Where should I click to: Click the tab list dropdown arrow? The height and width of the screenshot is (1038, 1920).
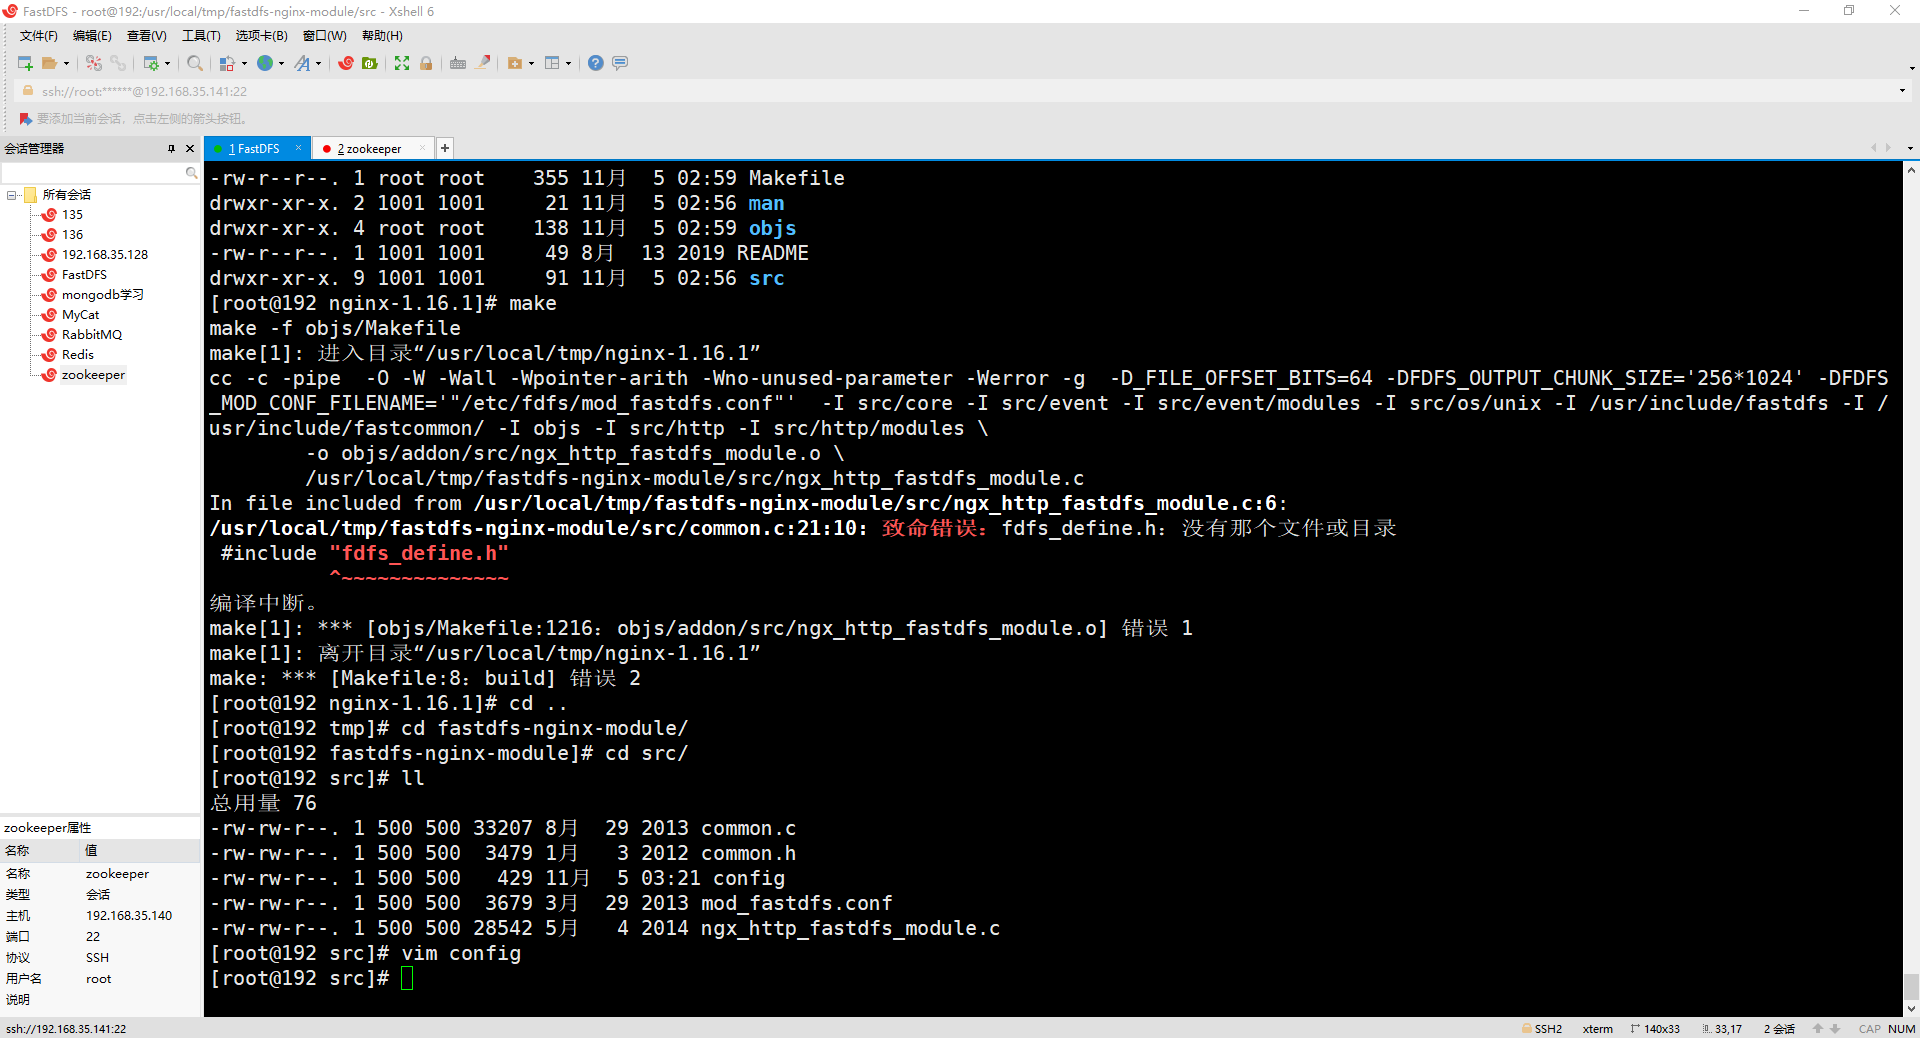[x=1910, y=148]
